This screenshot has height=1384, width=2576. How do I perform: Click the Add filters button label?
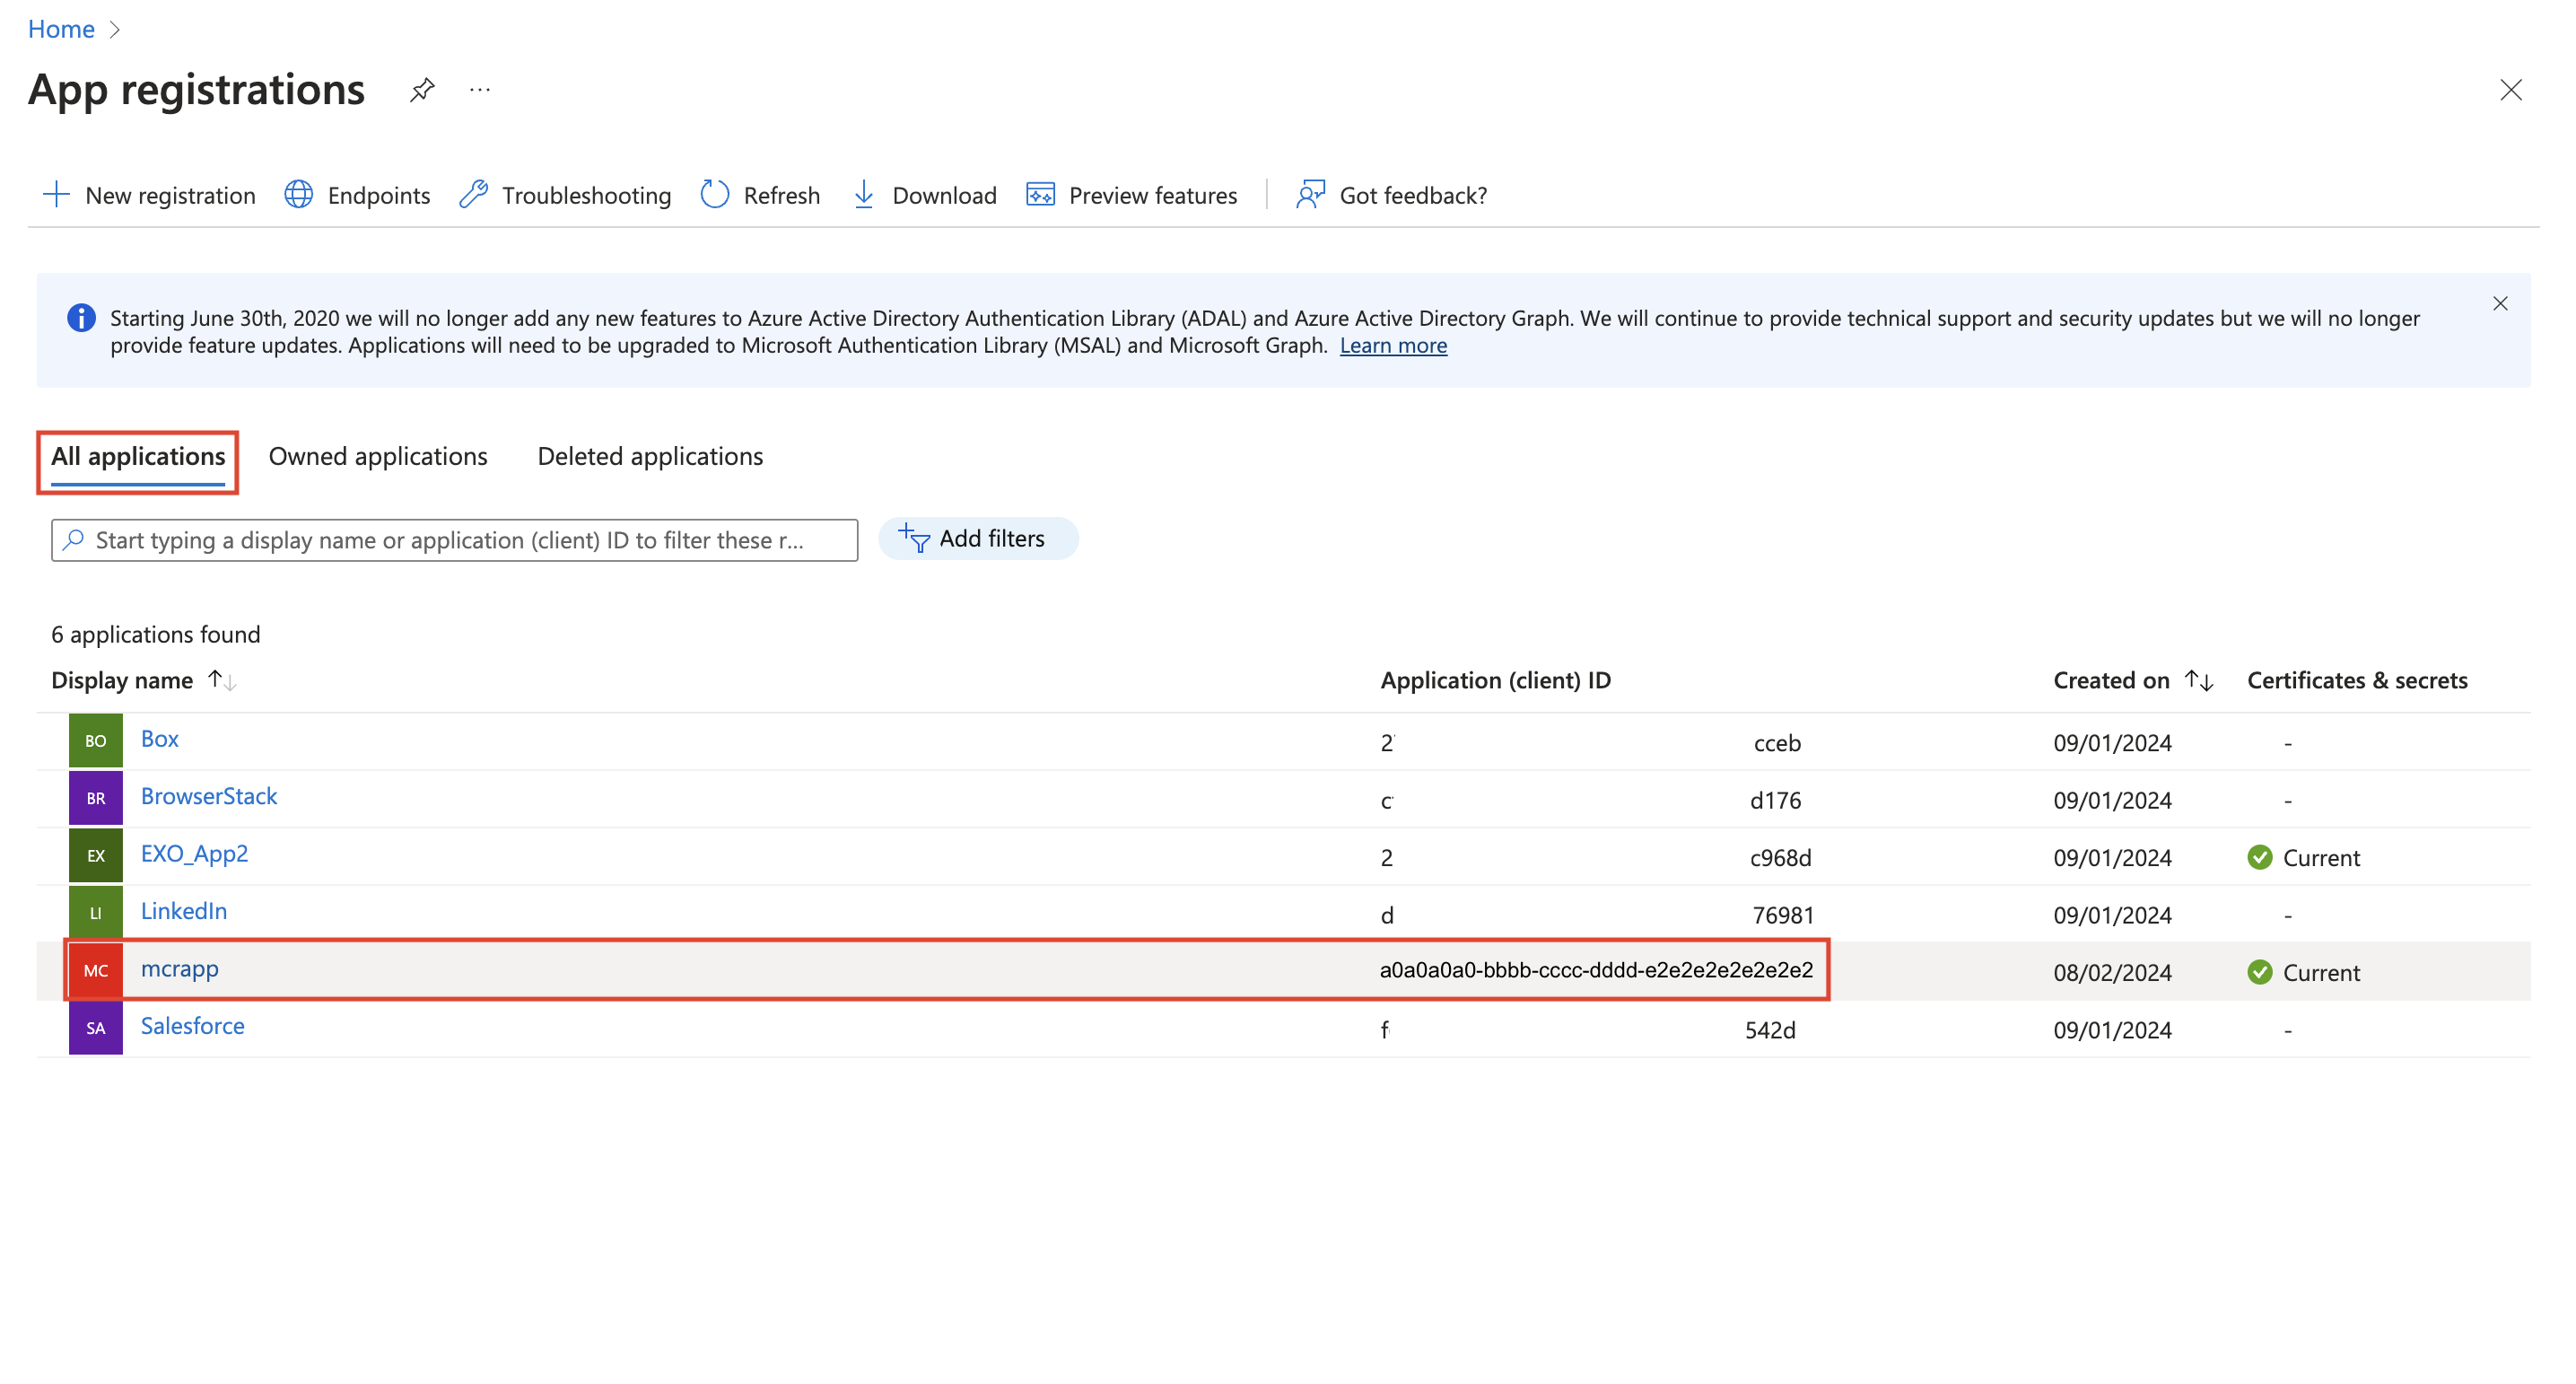[x=992, y=538]
